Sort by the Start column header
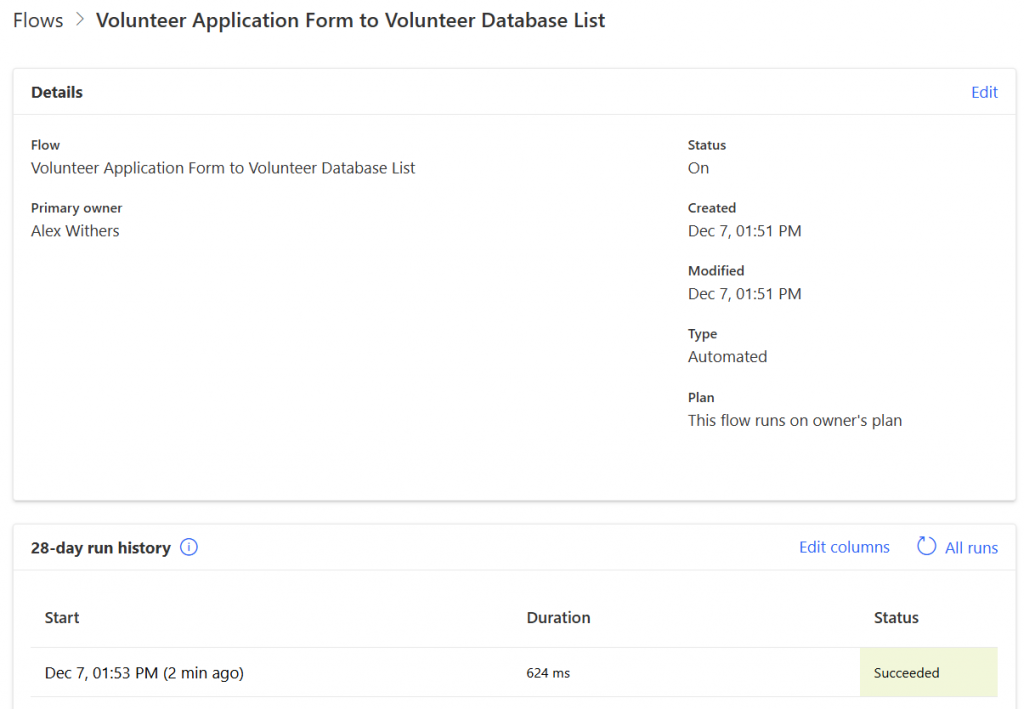Image resolution: width=1024 pixels, height=709 pixels. [62, 618]
